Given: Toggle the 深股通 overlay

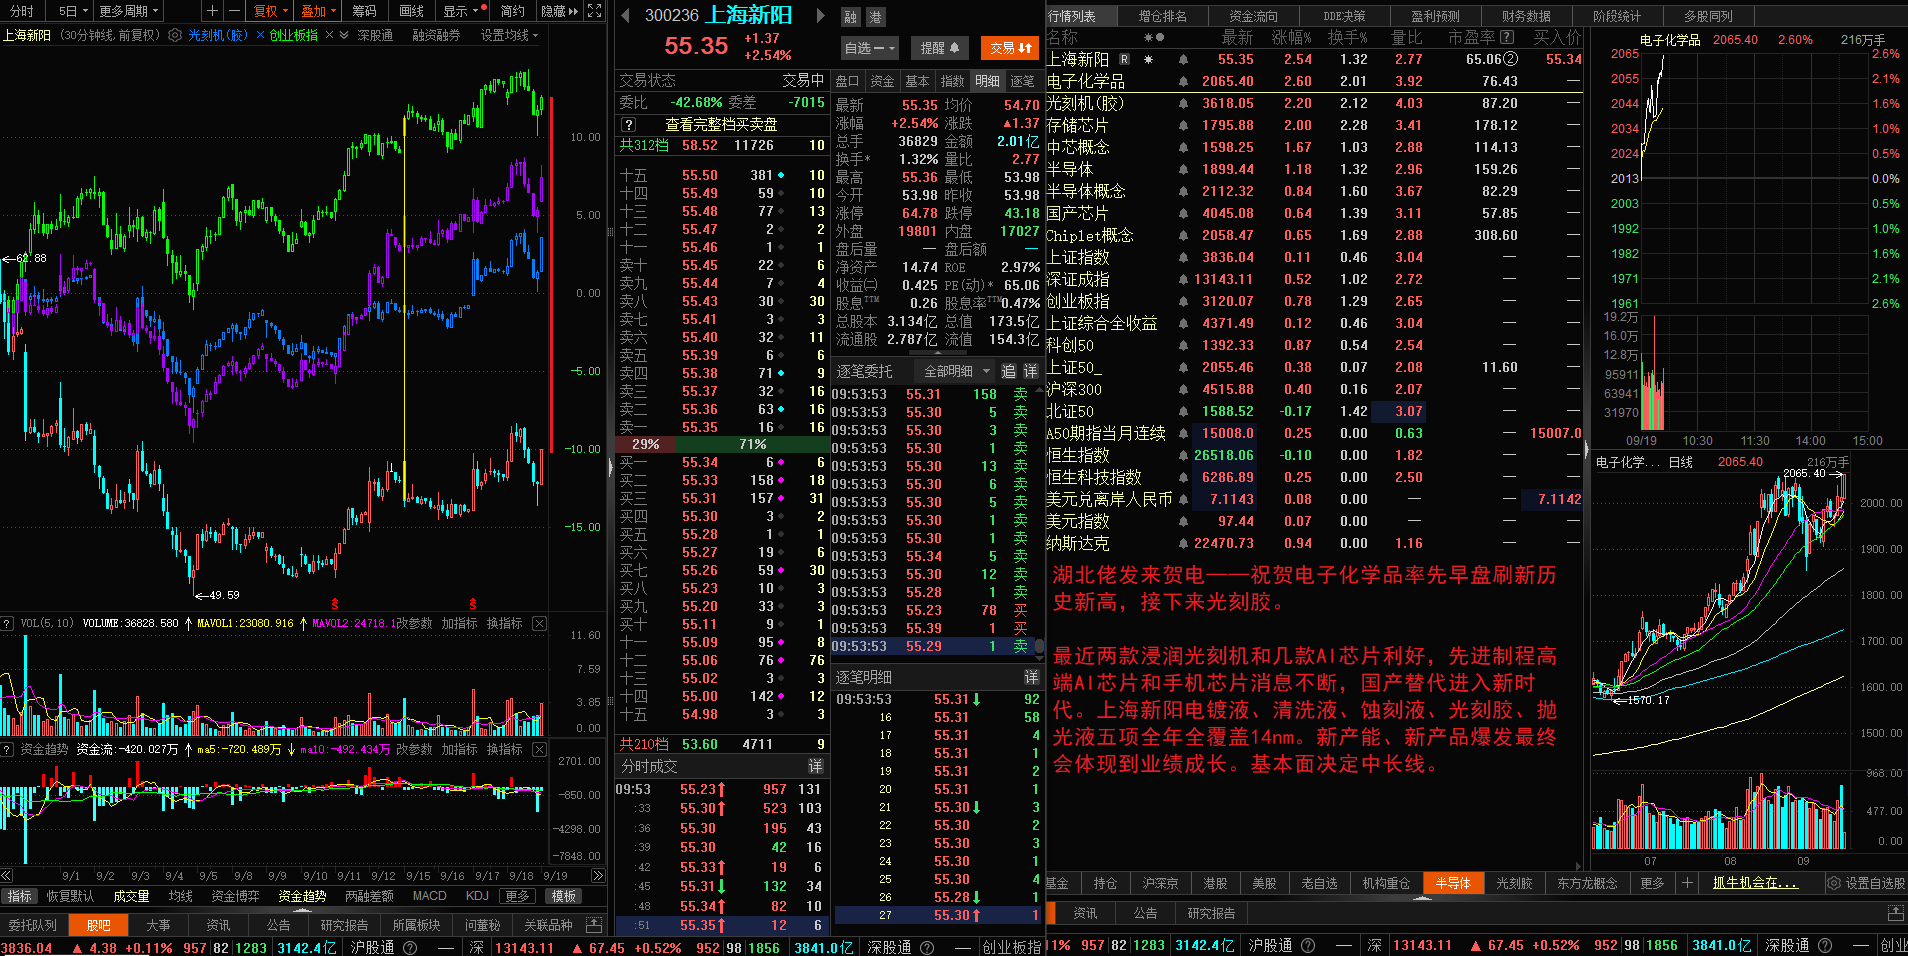Looking at the screenshot, I should click(x=375, y=35).
